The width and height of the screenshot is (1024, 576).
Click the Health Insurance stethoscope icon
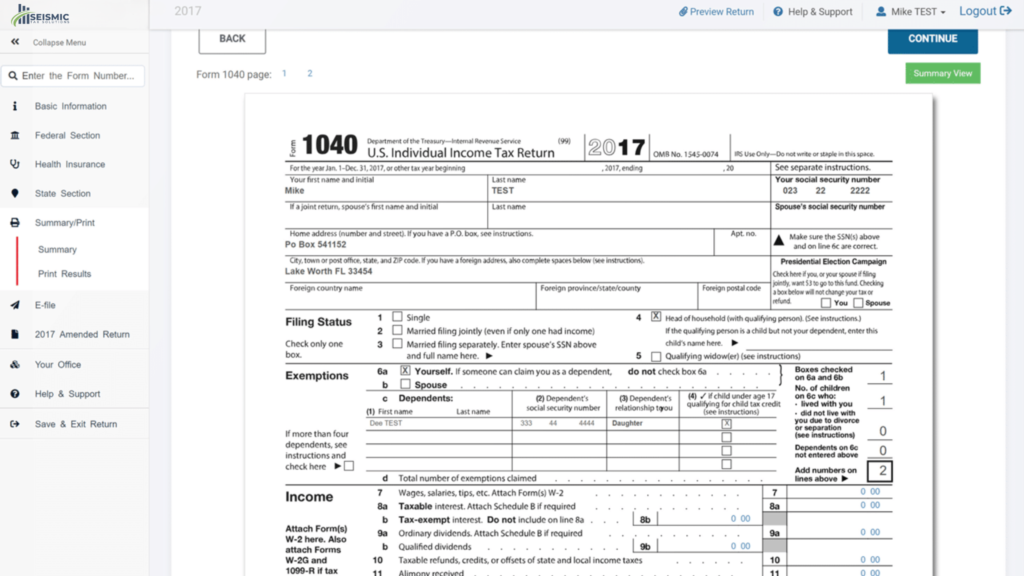[x=15, y=164]
